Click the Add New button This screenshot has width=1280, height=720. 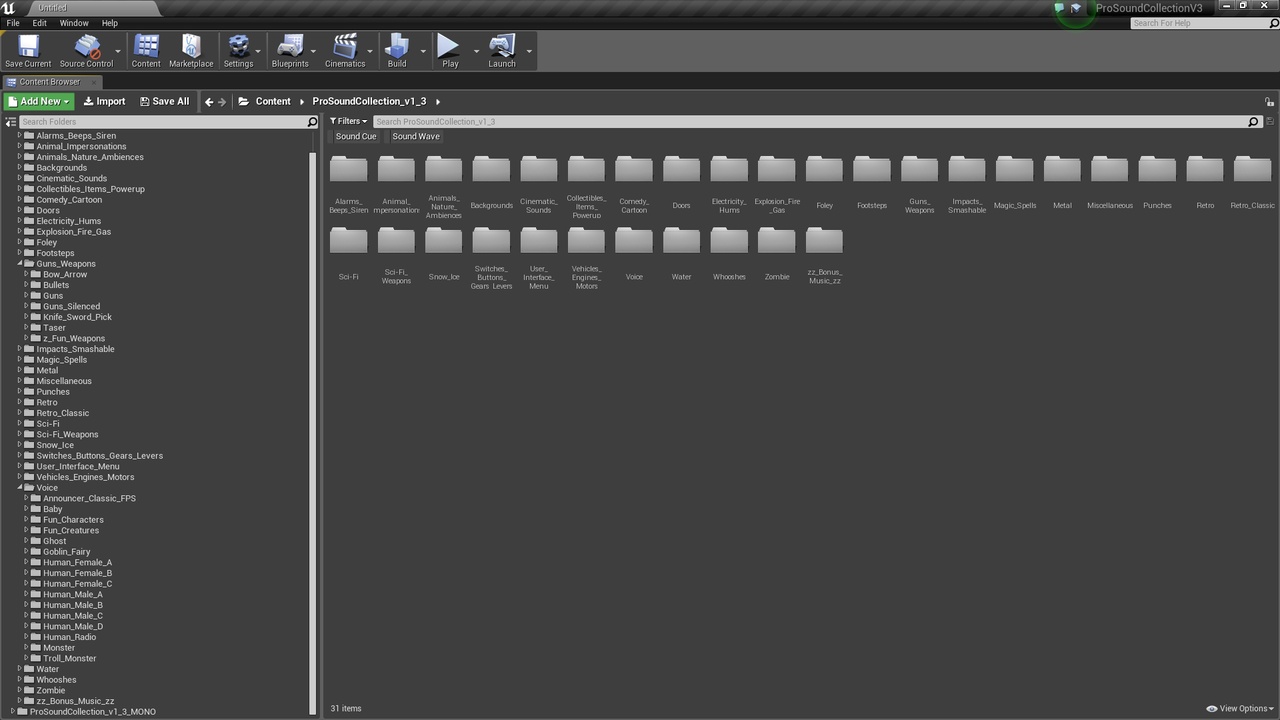pos(39,101)
